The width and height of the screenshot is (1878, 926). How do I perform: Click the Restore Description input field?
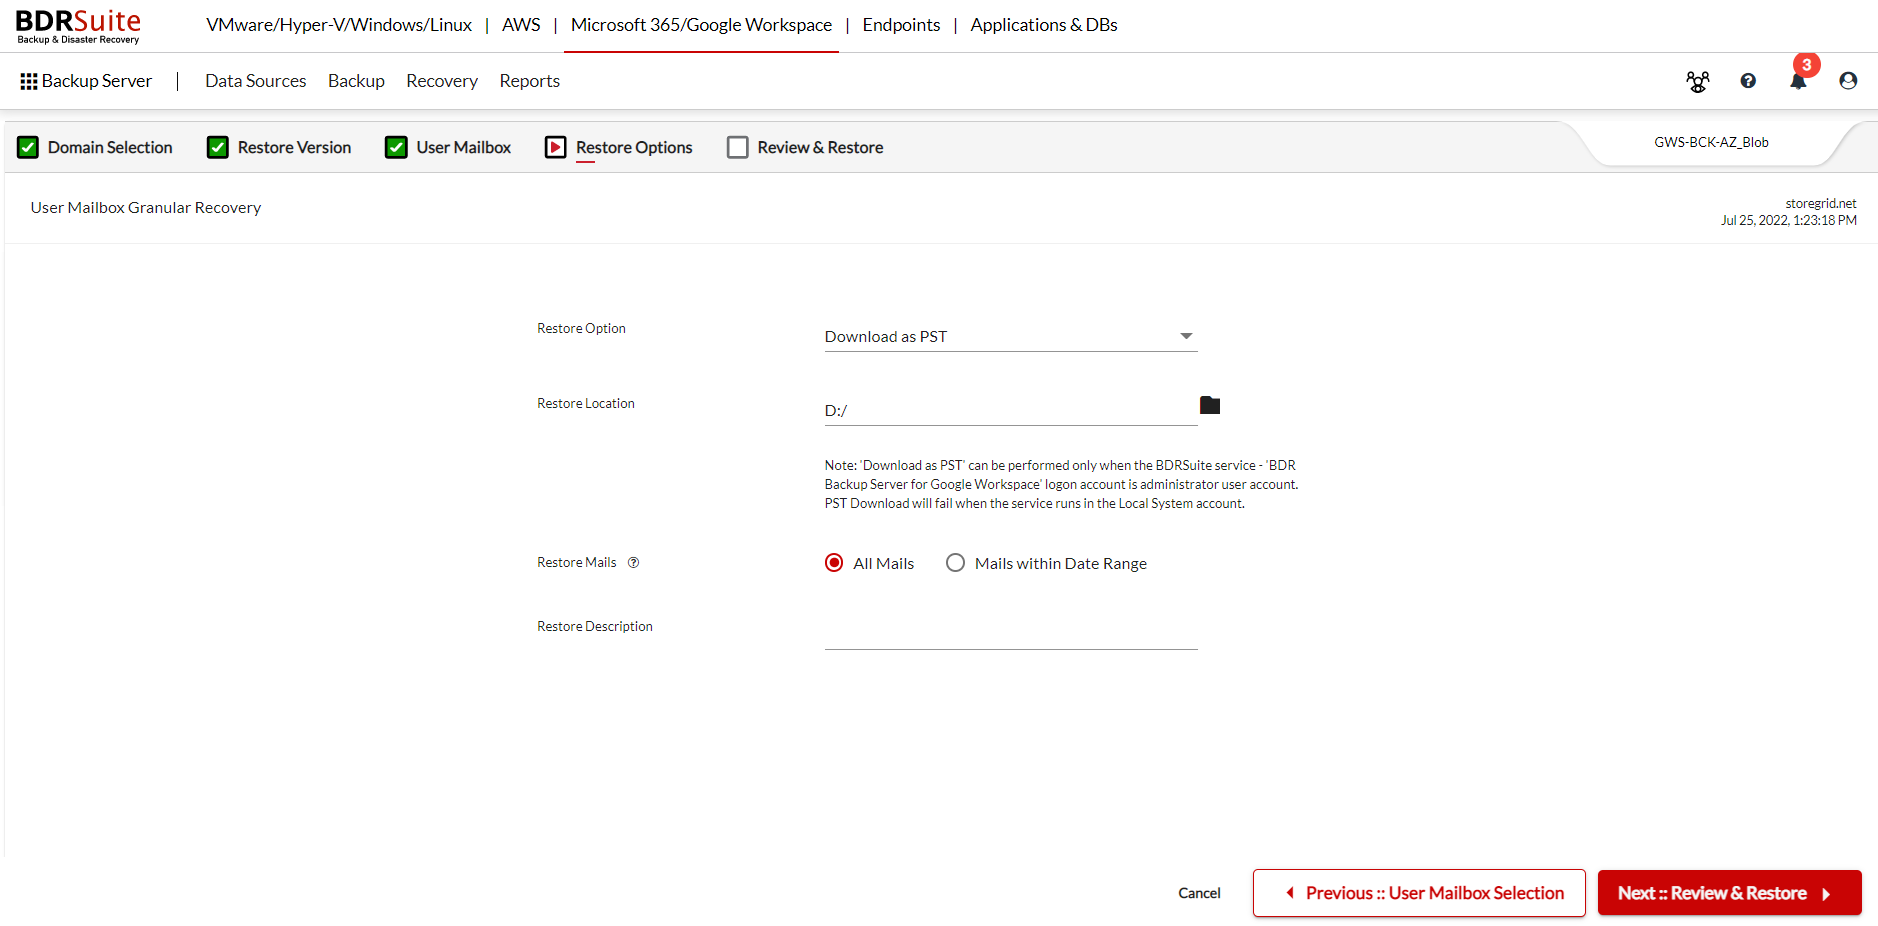click(1011, 635)
